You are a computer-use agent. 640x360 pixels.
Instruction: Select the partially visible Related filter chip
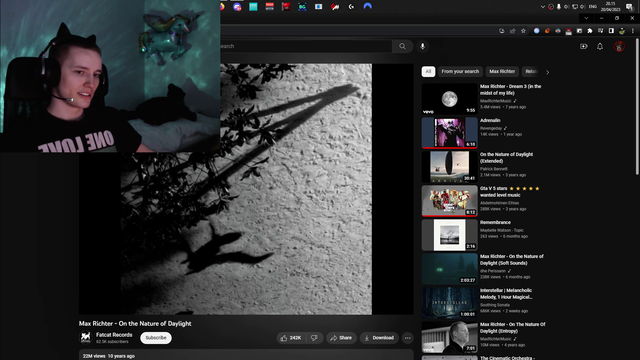pyautogui.click(x=531, y=71)
